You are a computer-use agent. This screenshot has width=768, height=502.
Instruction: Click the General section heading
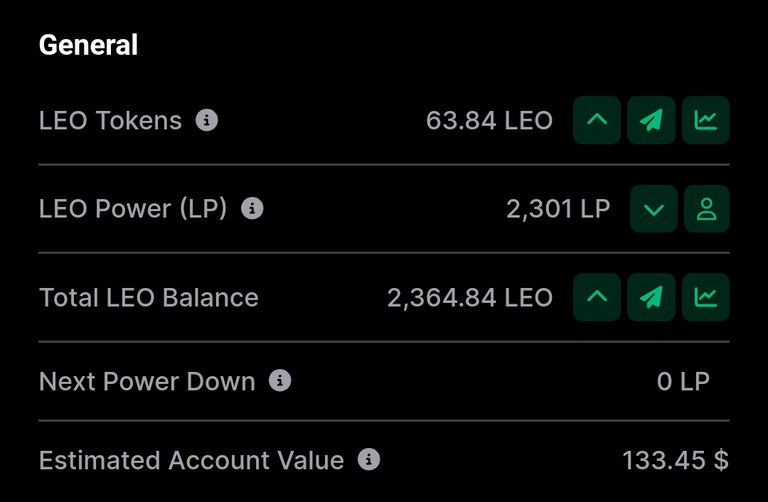click(x=88, y=45)
